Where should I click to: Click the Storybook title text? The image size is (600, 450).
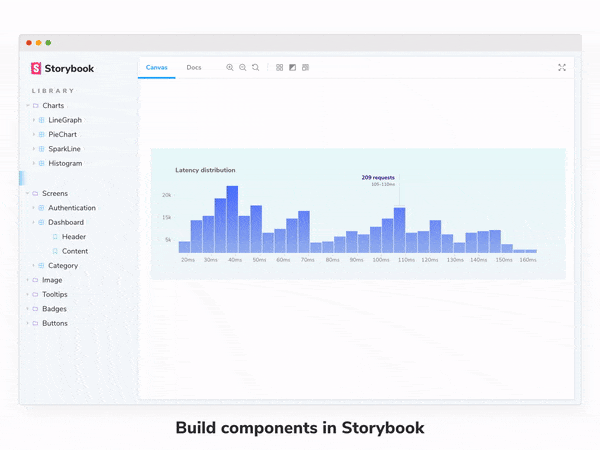click(x=69, y=68)
